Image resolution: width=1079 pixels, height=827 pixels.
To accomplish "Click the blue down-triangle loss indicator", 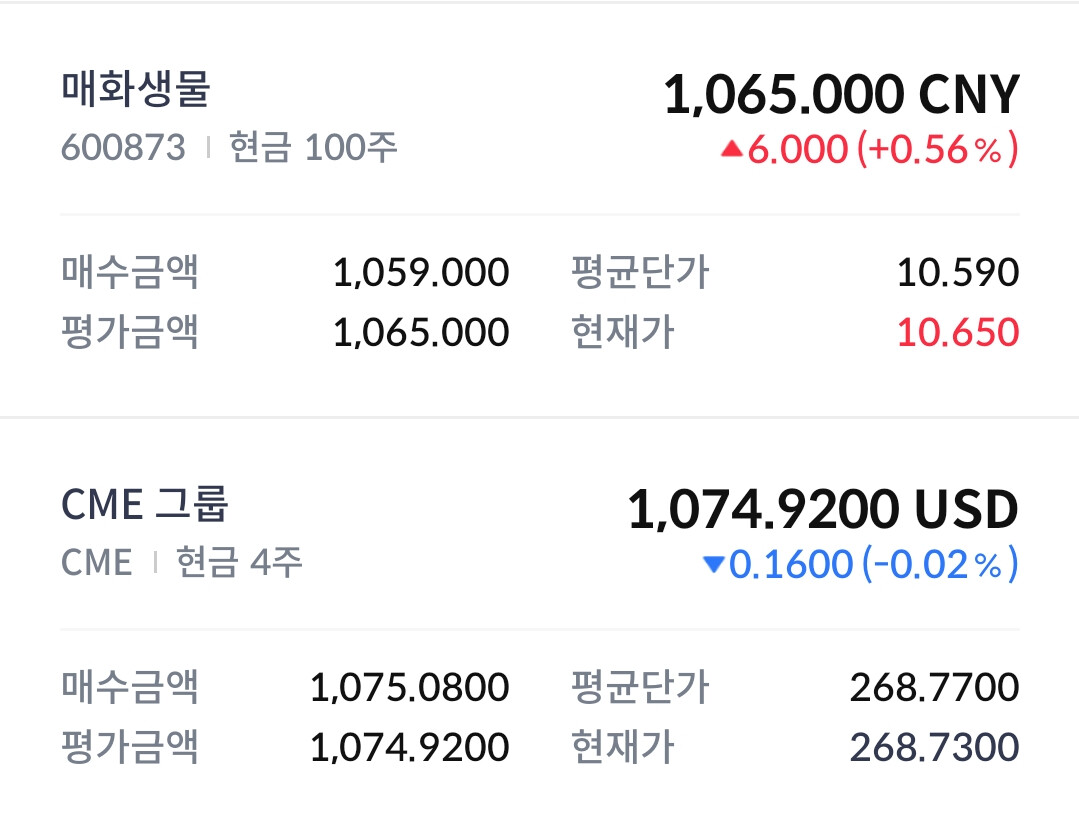I will click(713, 565).
